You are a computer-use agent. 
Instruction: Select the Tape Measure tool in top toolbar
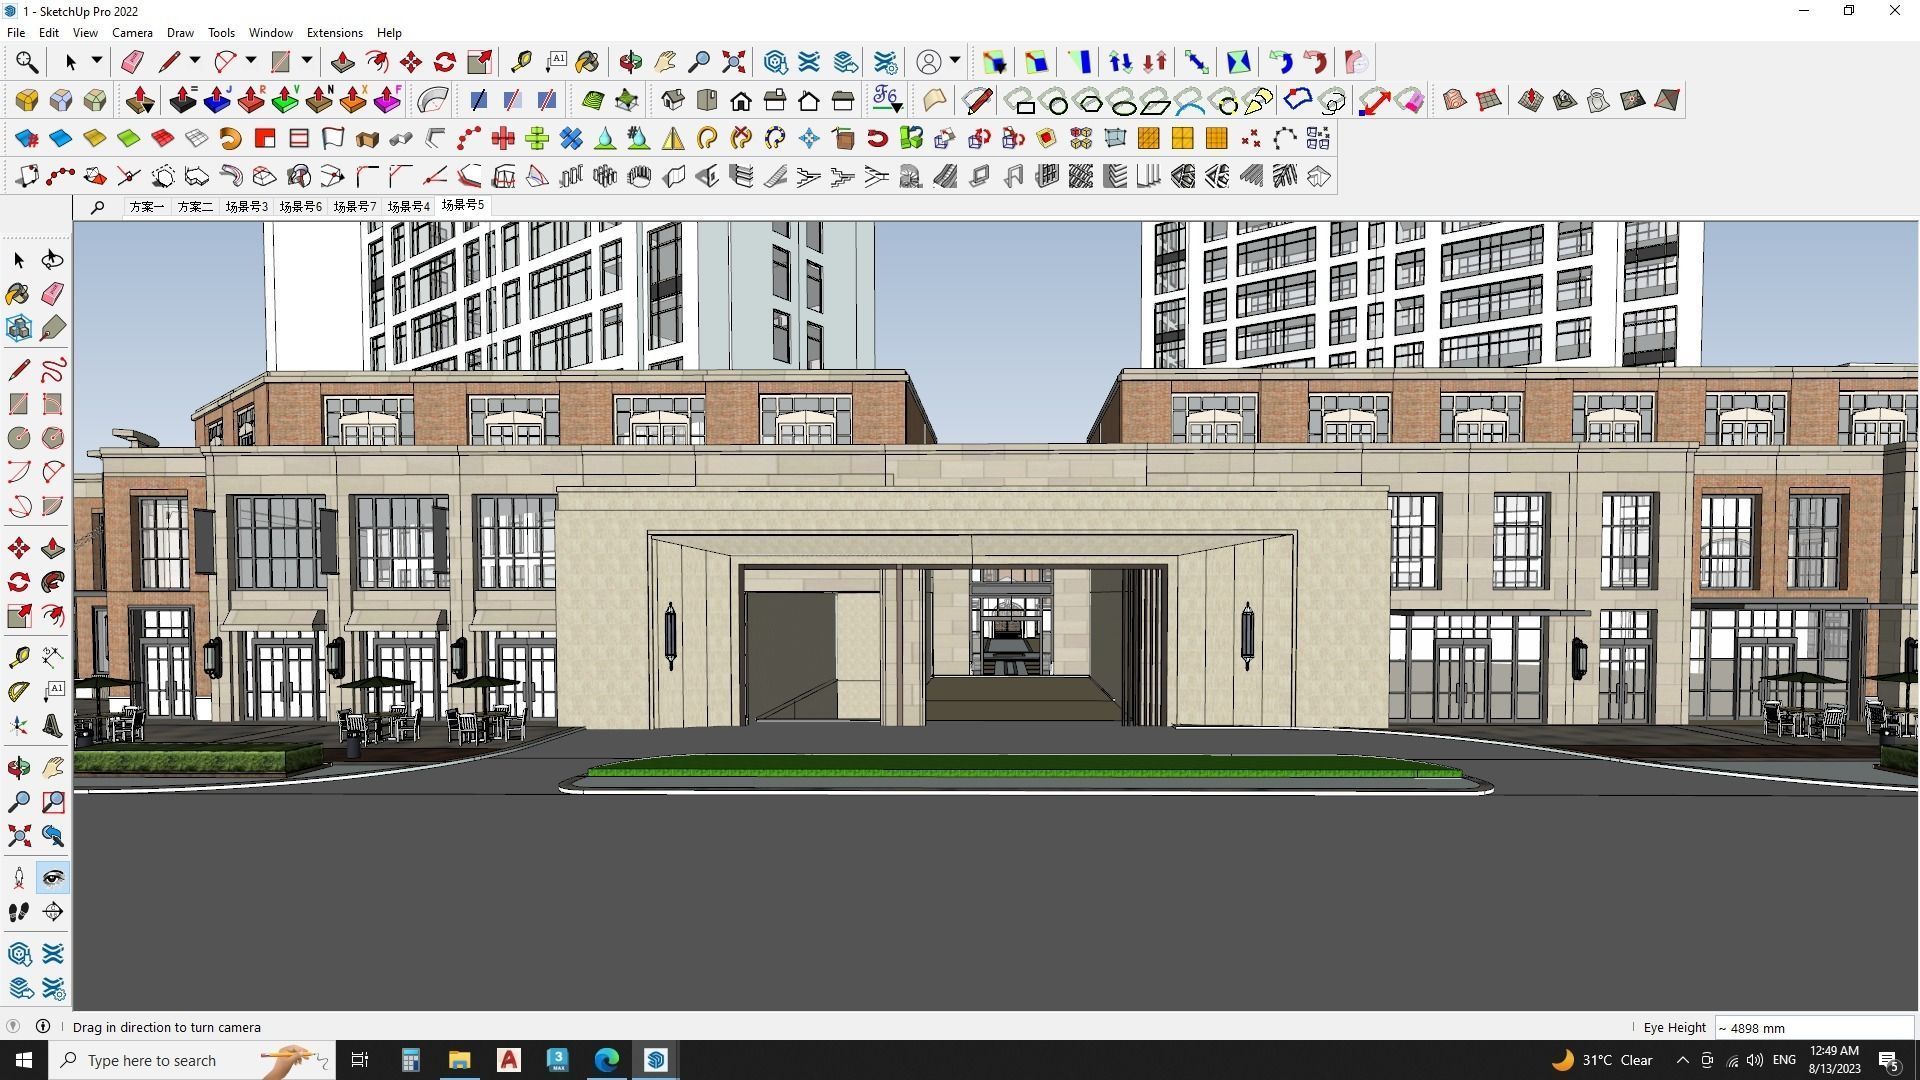521,62
